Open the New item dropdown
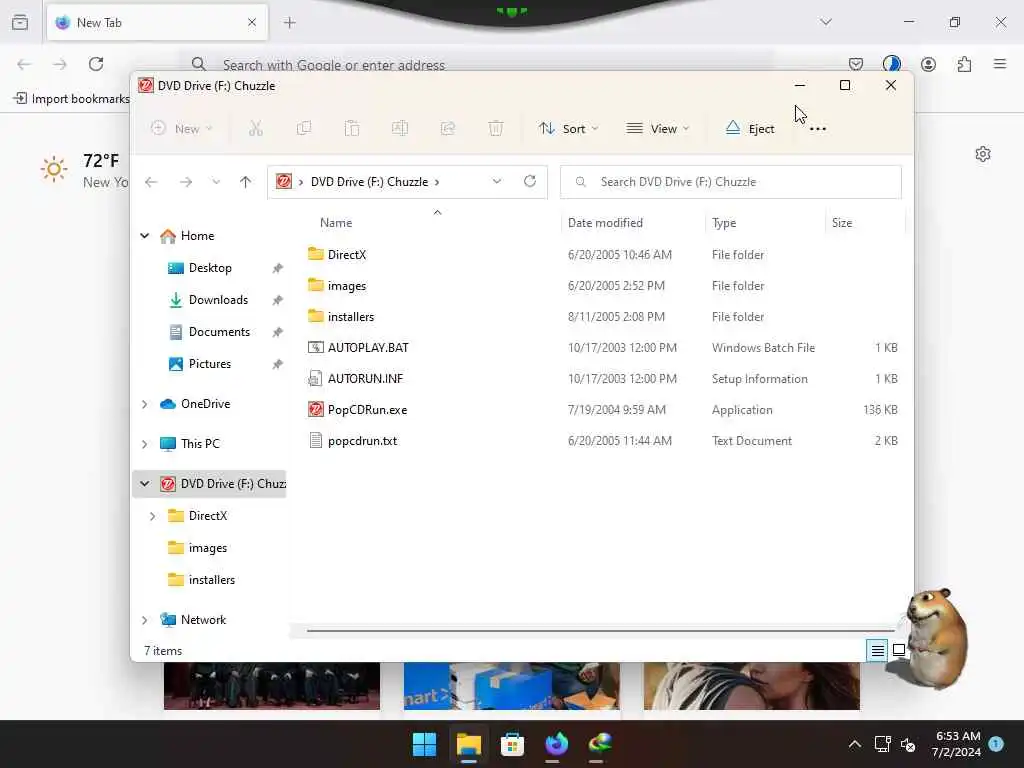Screen dimensions: 1024x768 182,129
